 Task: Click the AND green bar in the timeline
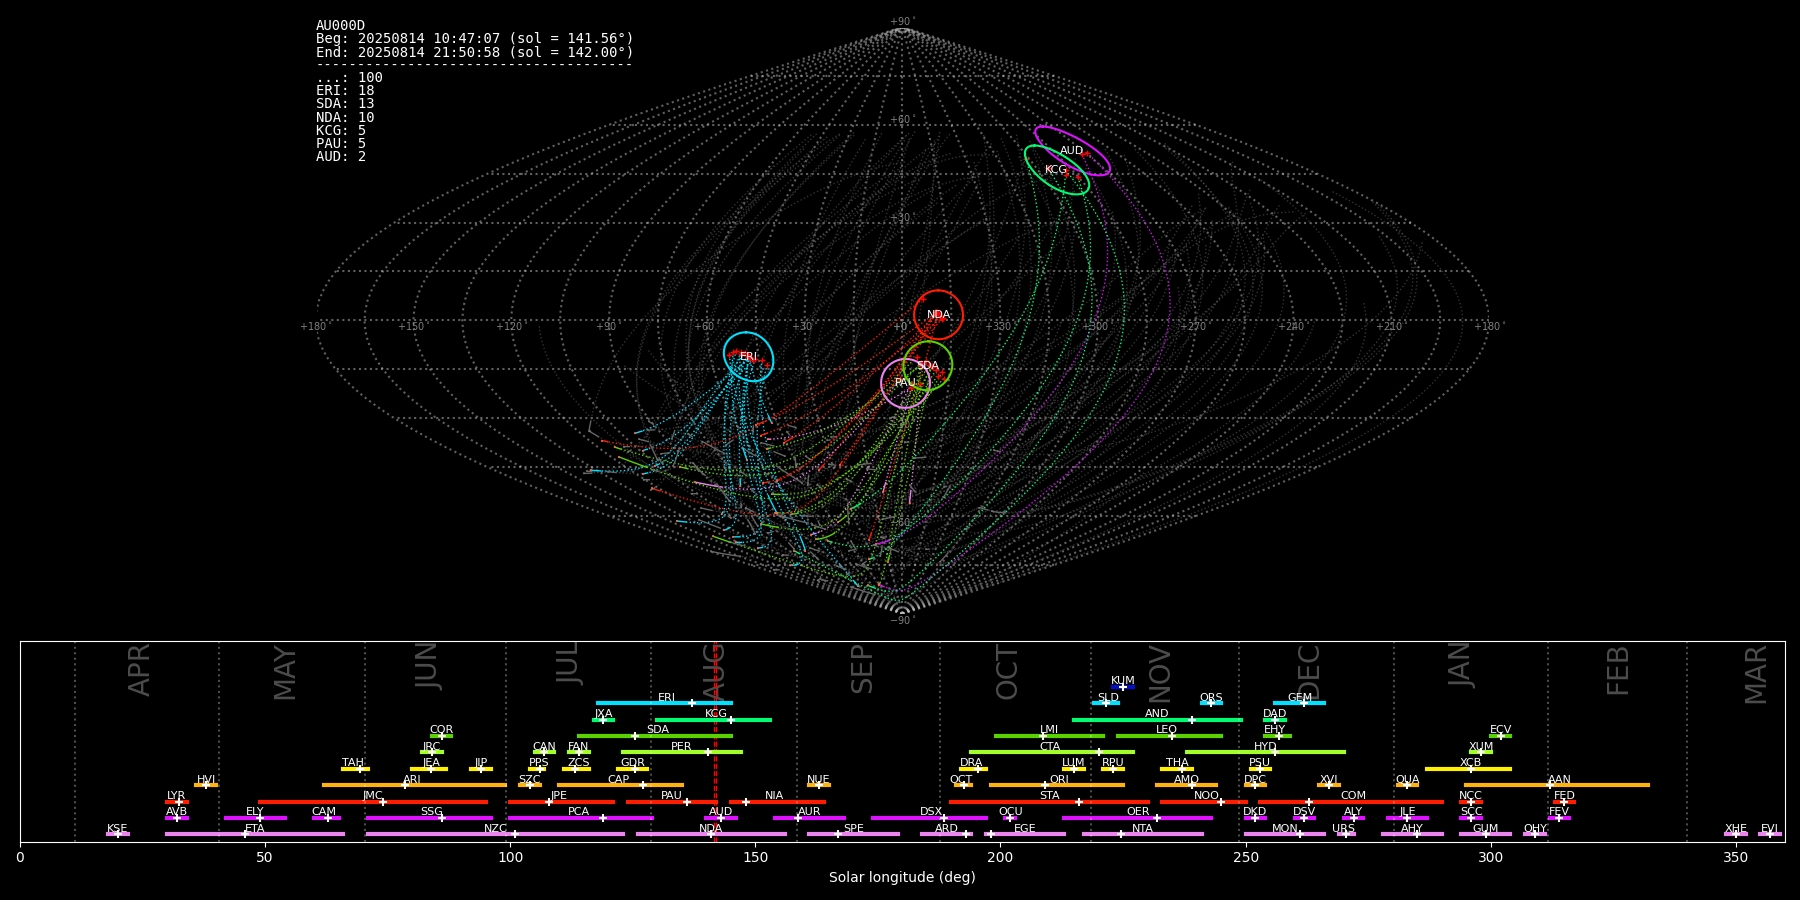point(1157,719)
